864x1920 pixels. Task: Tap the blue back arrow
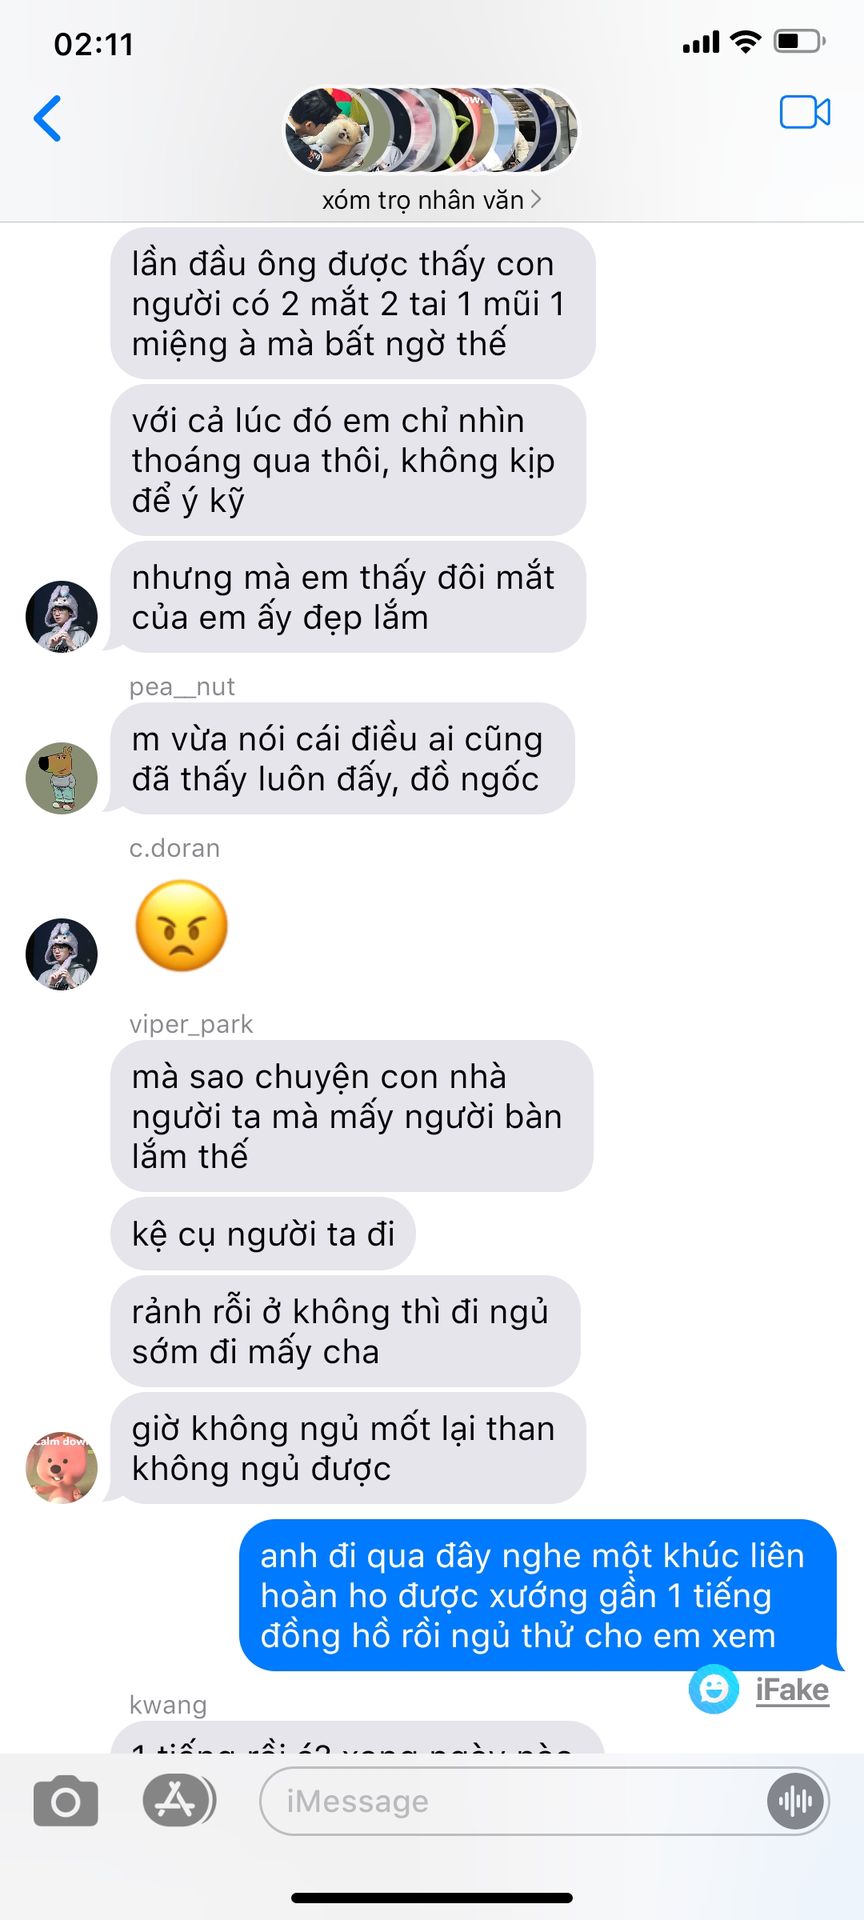coord(48,118)
